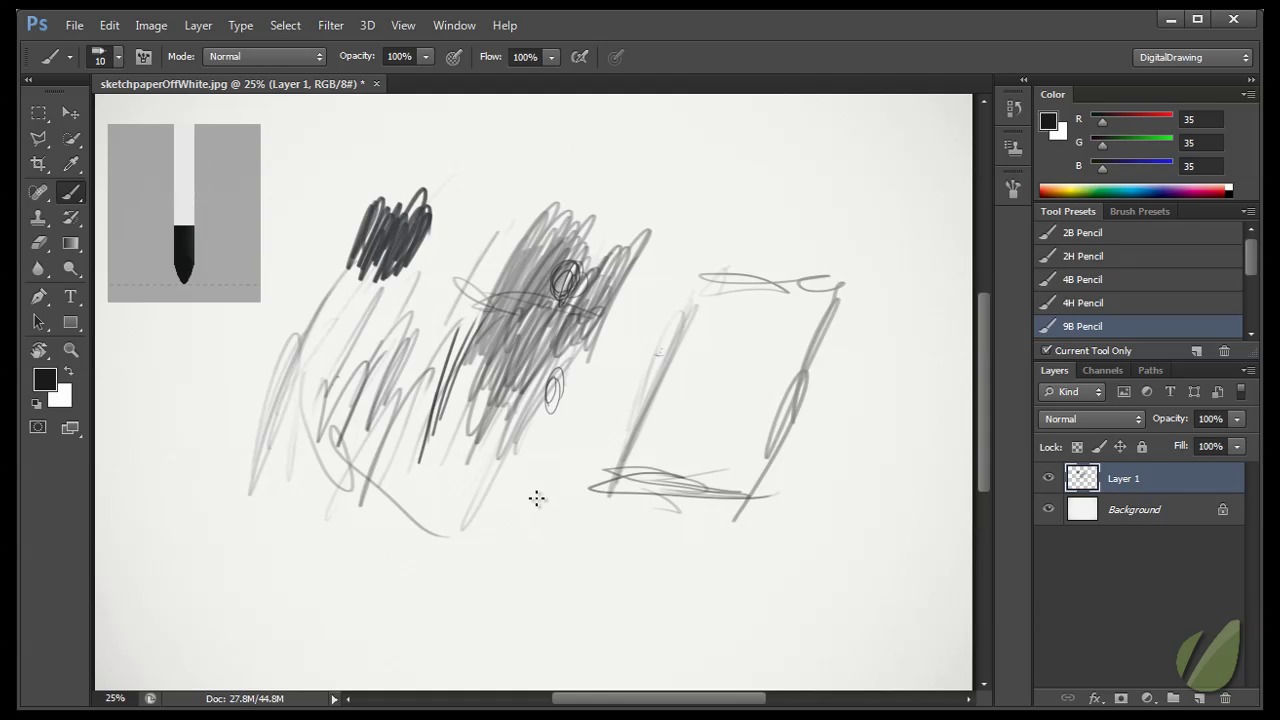
Task: Open the Image menu
Action: pos(151,25)
